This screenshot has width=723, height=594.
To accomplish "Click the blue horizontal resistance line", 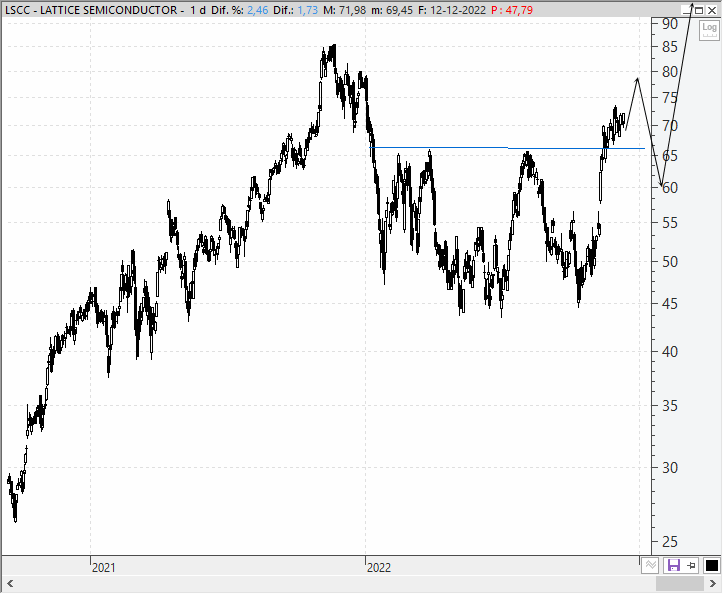I will (507, 148).
